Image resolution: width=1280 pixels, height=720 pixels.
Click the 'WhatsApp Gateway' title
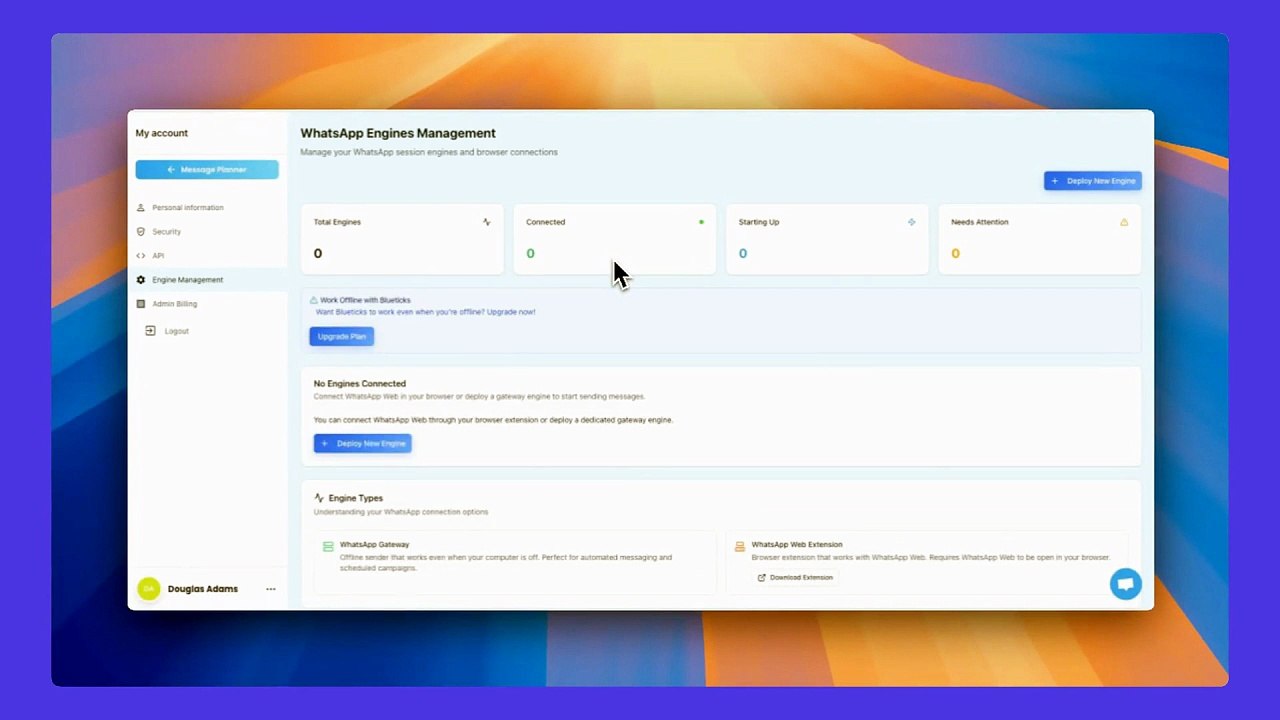coord(374,545)
